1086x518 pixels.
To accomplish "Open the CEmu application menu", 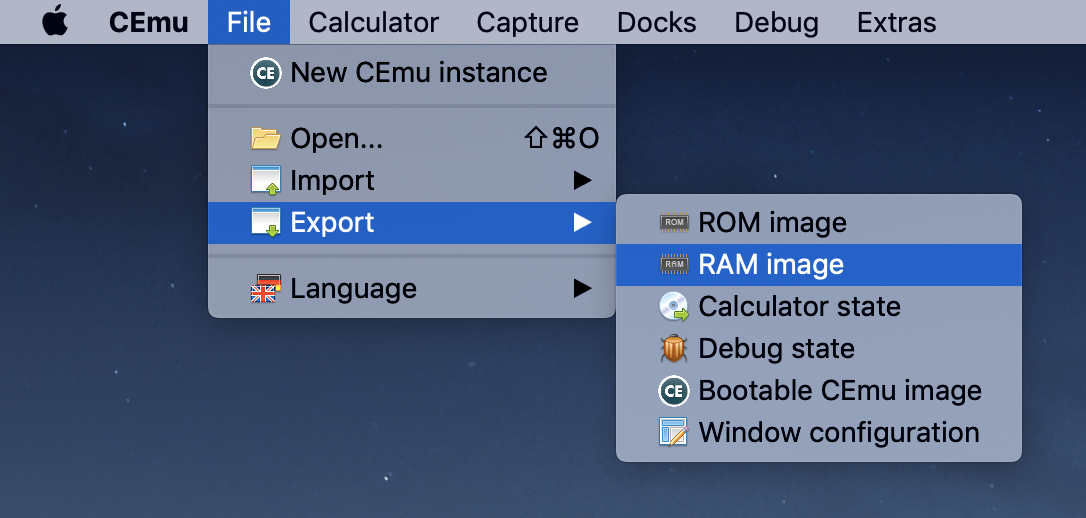I will [x=149, y=22].
